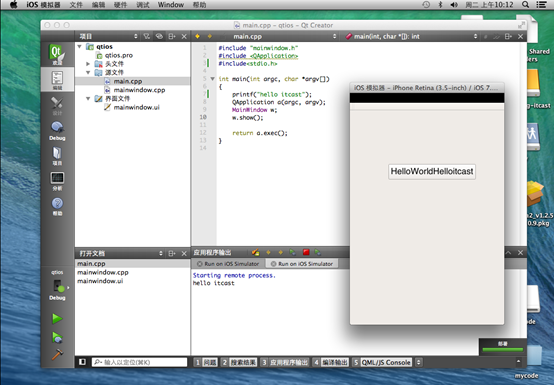The image size is (554, 385).
Task: Build project with hammer icon
Action: coord(57,354)
